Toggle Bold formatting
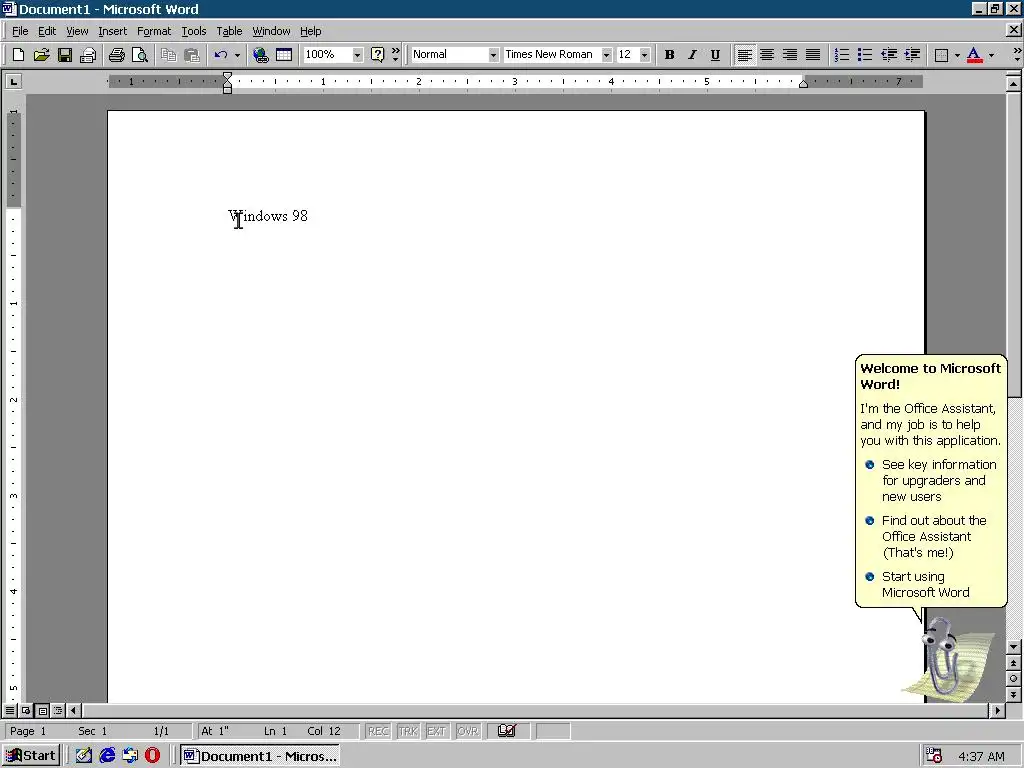The height and width of the screenshot is (768, 1024). coord(669,55)
